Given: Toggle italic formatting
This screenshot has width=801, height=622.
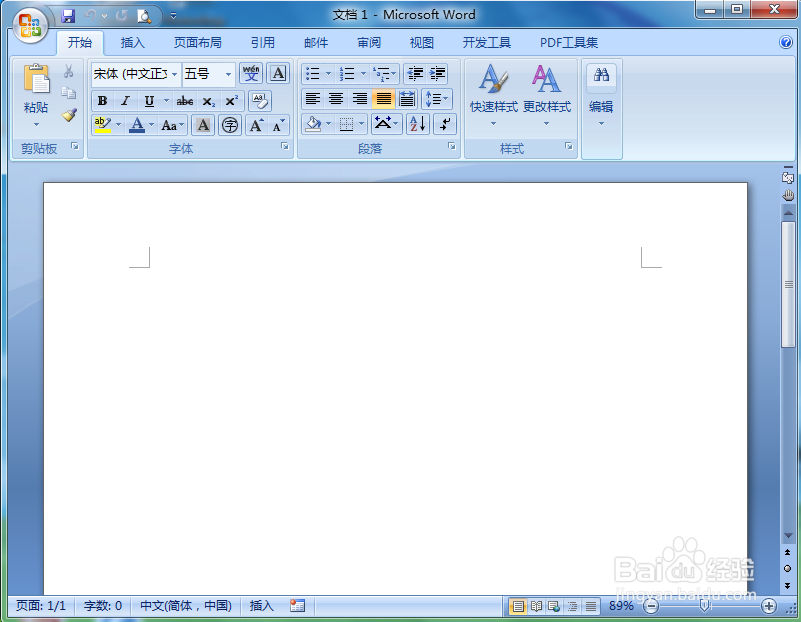Looking at the screenshot, I should tap(125, 101).
